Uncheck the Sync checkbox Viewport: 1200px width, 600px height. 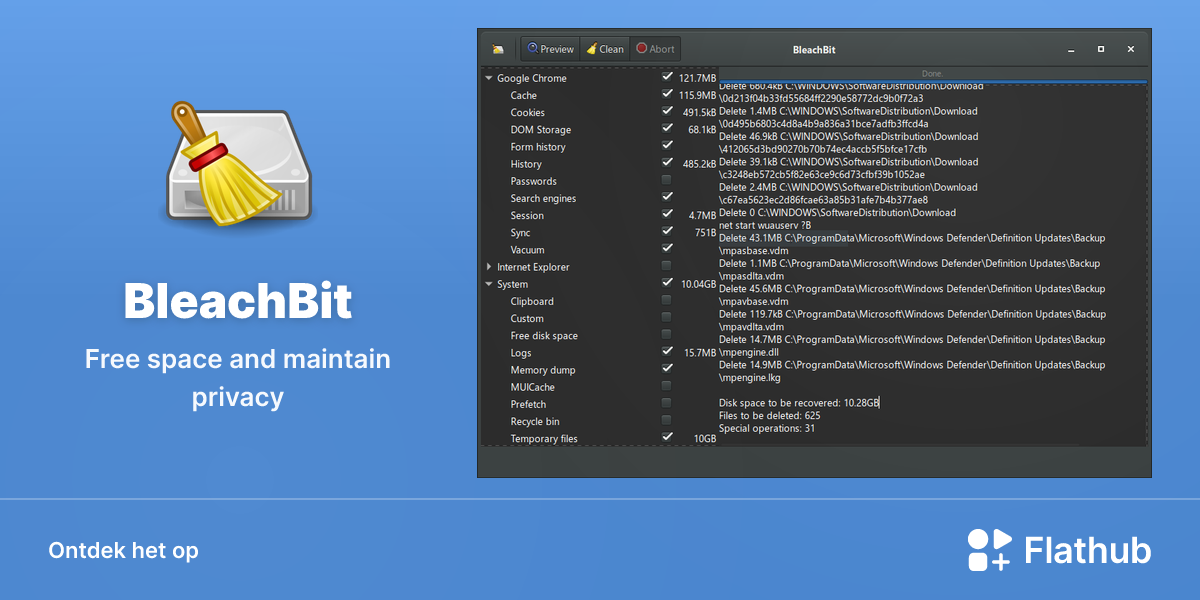(x=667, y=230)
